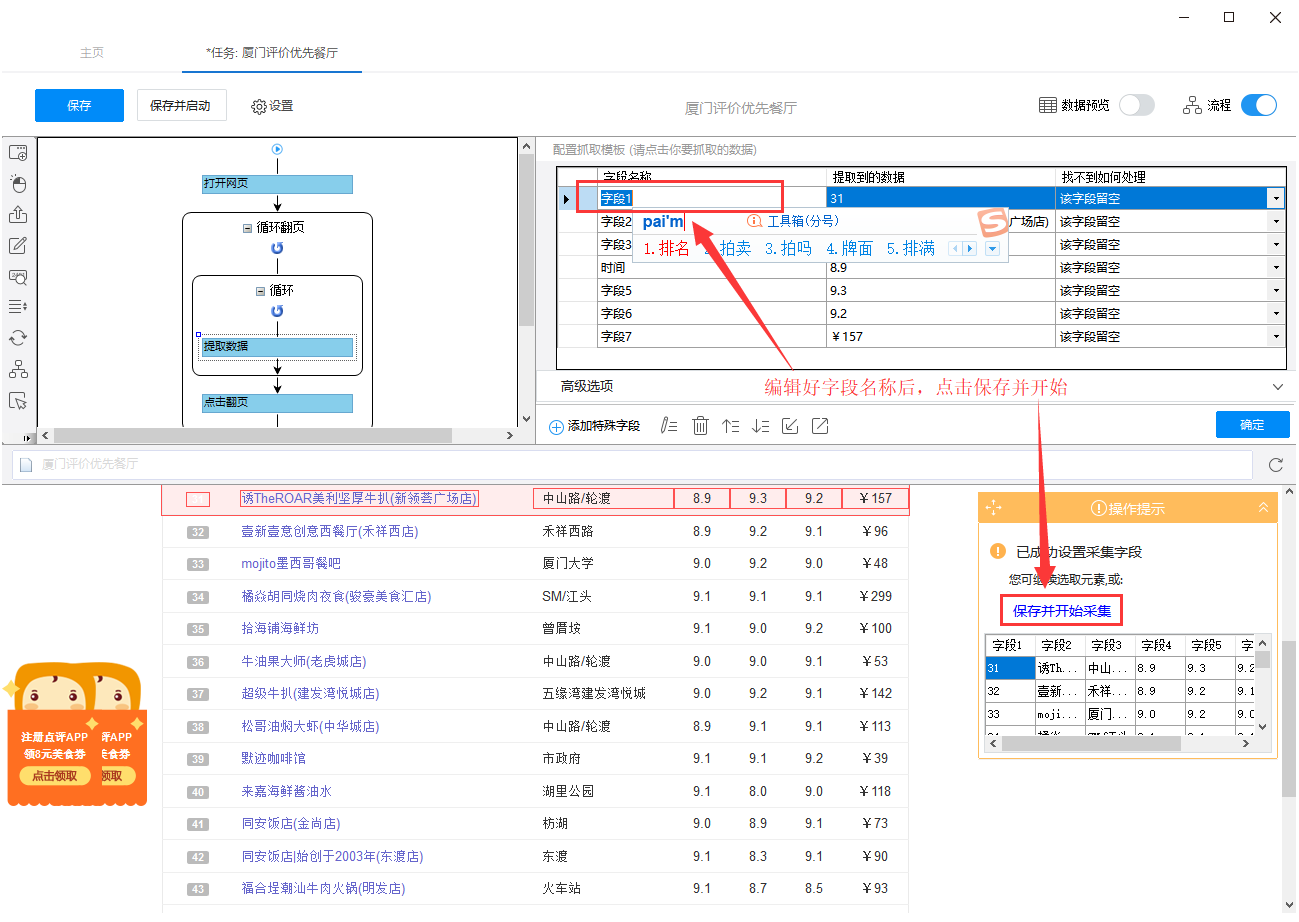1299x922 pixels.
Task: Reload page with the refresh icon
Action: coord(1275,465)
